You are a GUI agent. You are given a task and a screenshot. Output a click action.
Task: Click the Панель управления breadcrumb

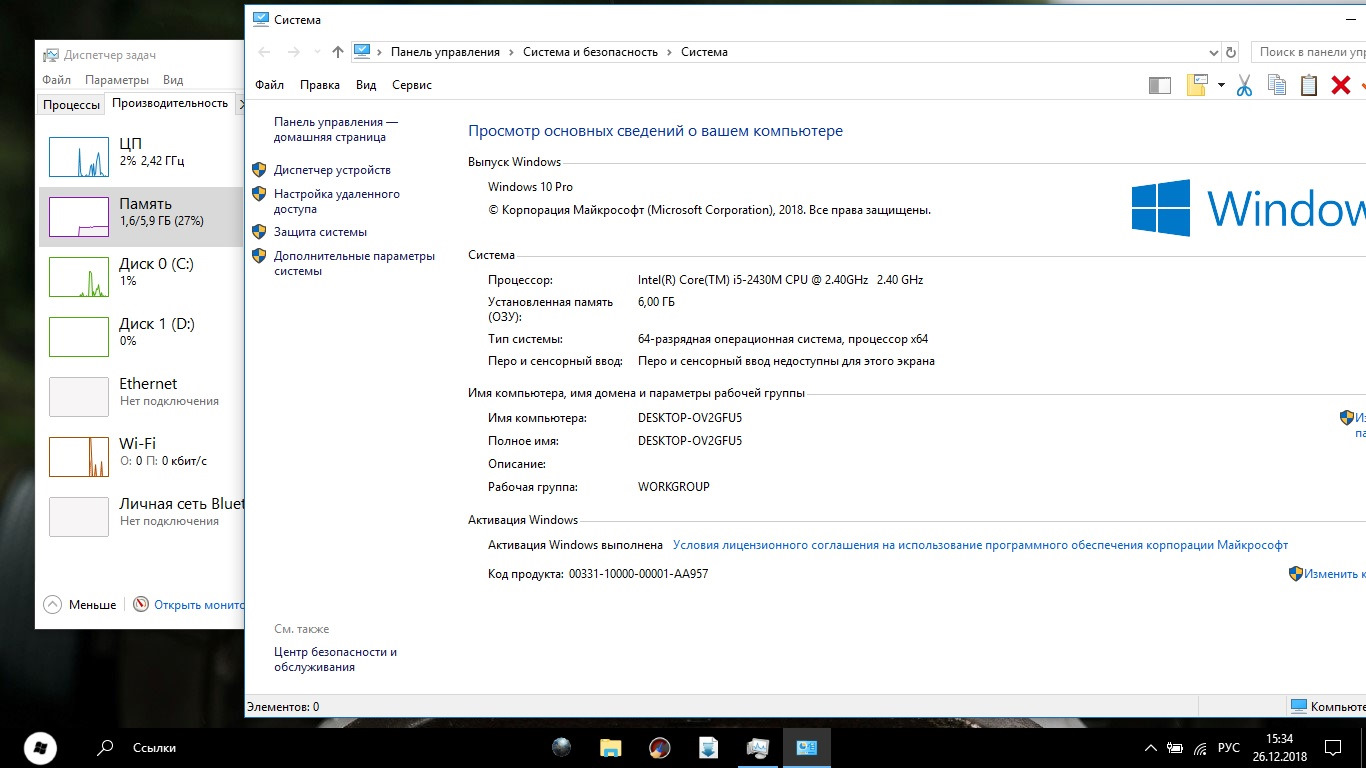445,52
